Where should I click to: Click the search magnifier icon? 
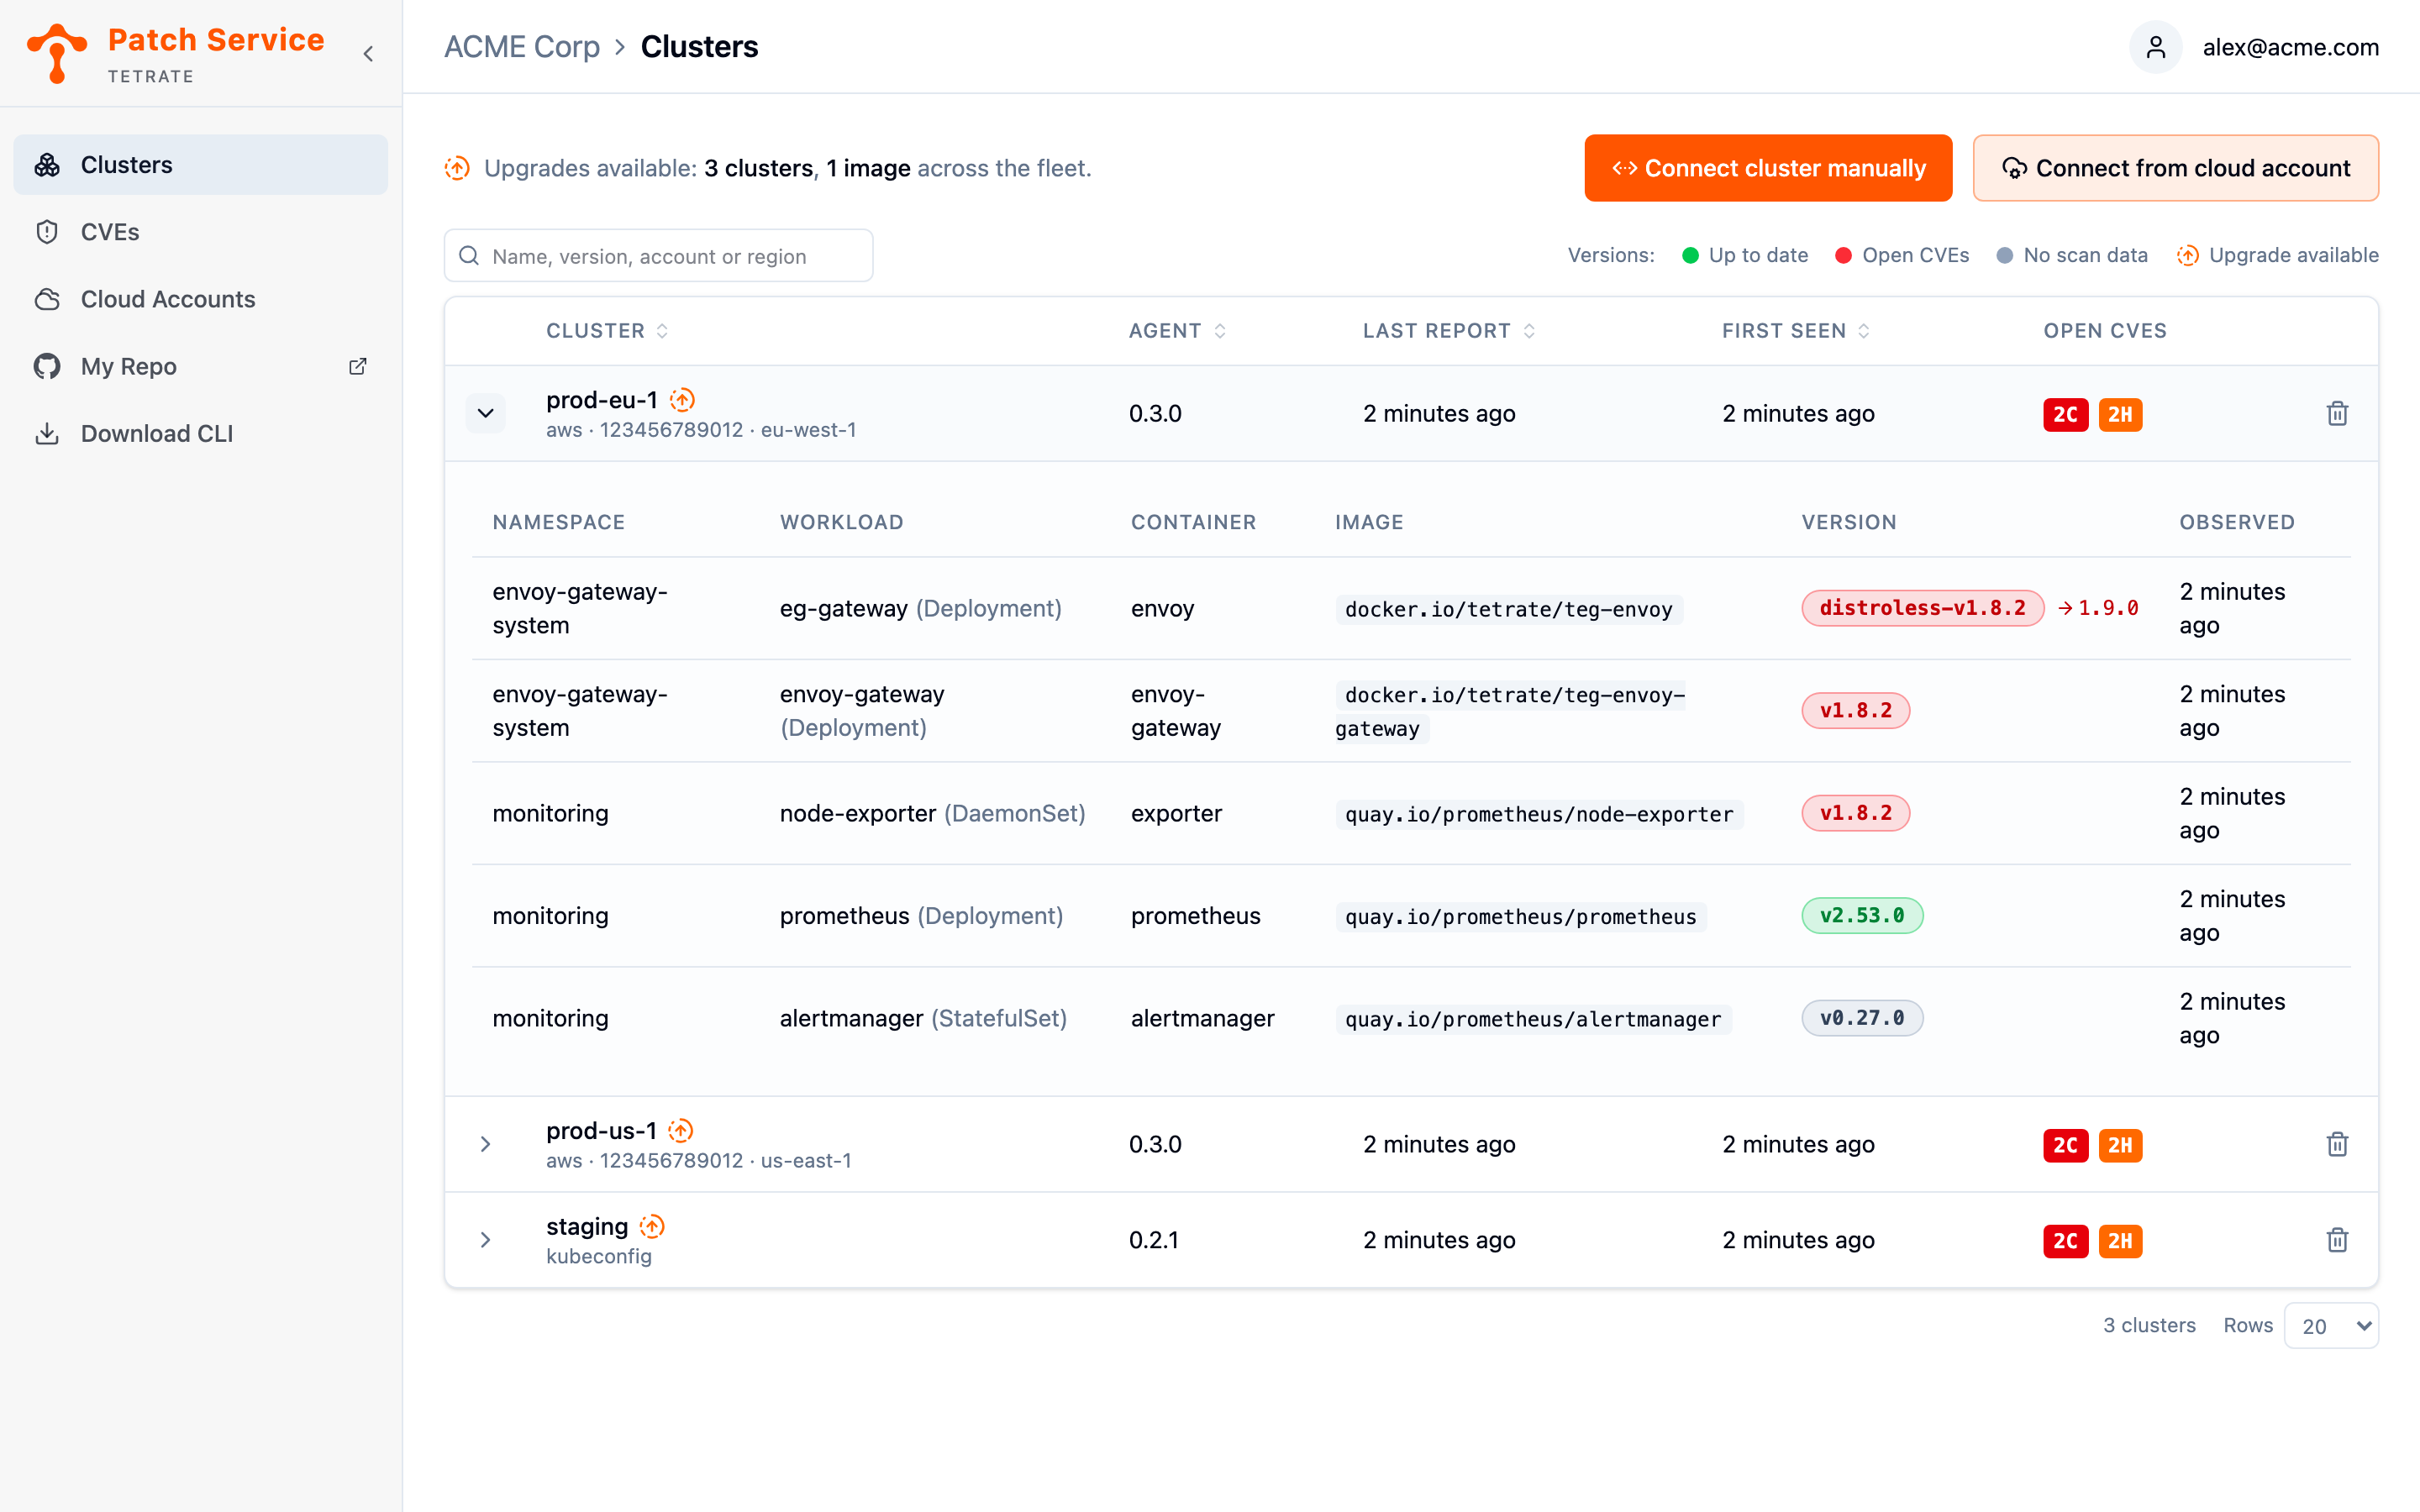click(x=469, y=256)
